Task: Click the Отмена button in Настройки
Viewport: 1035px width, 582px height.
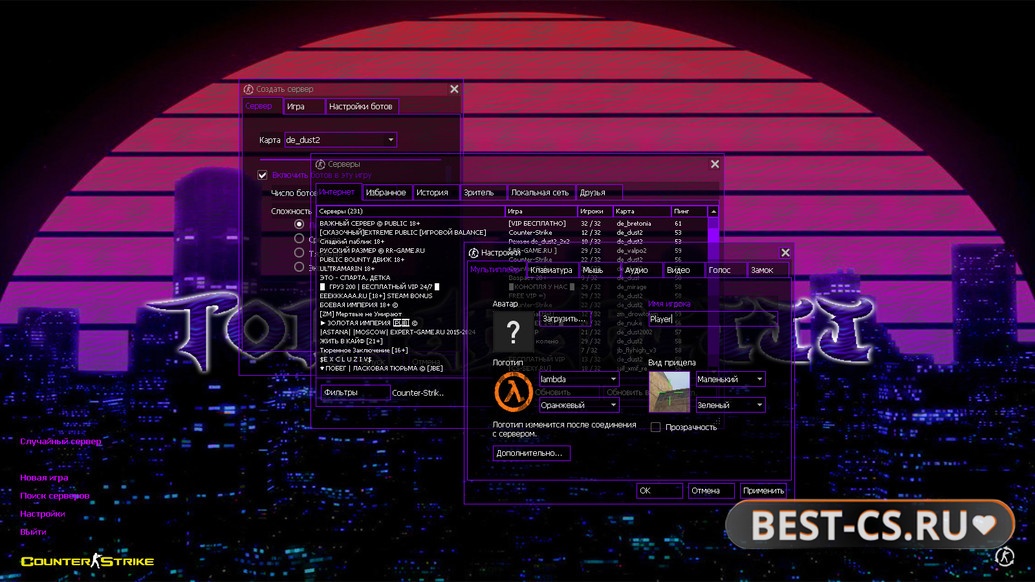Action: point(712,491)
